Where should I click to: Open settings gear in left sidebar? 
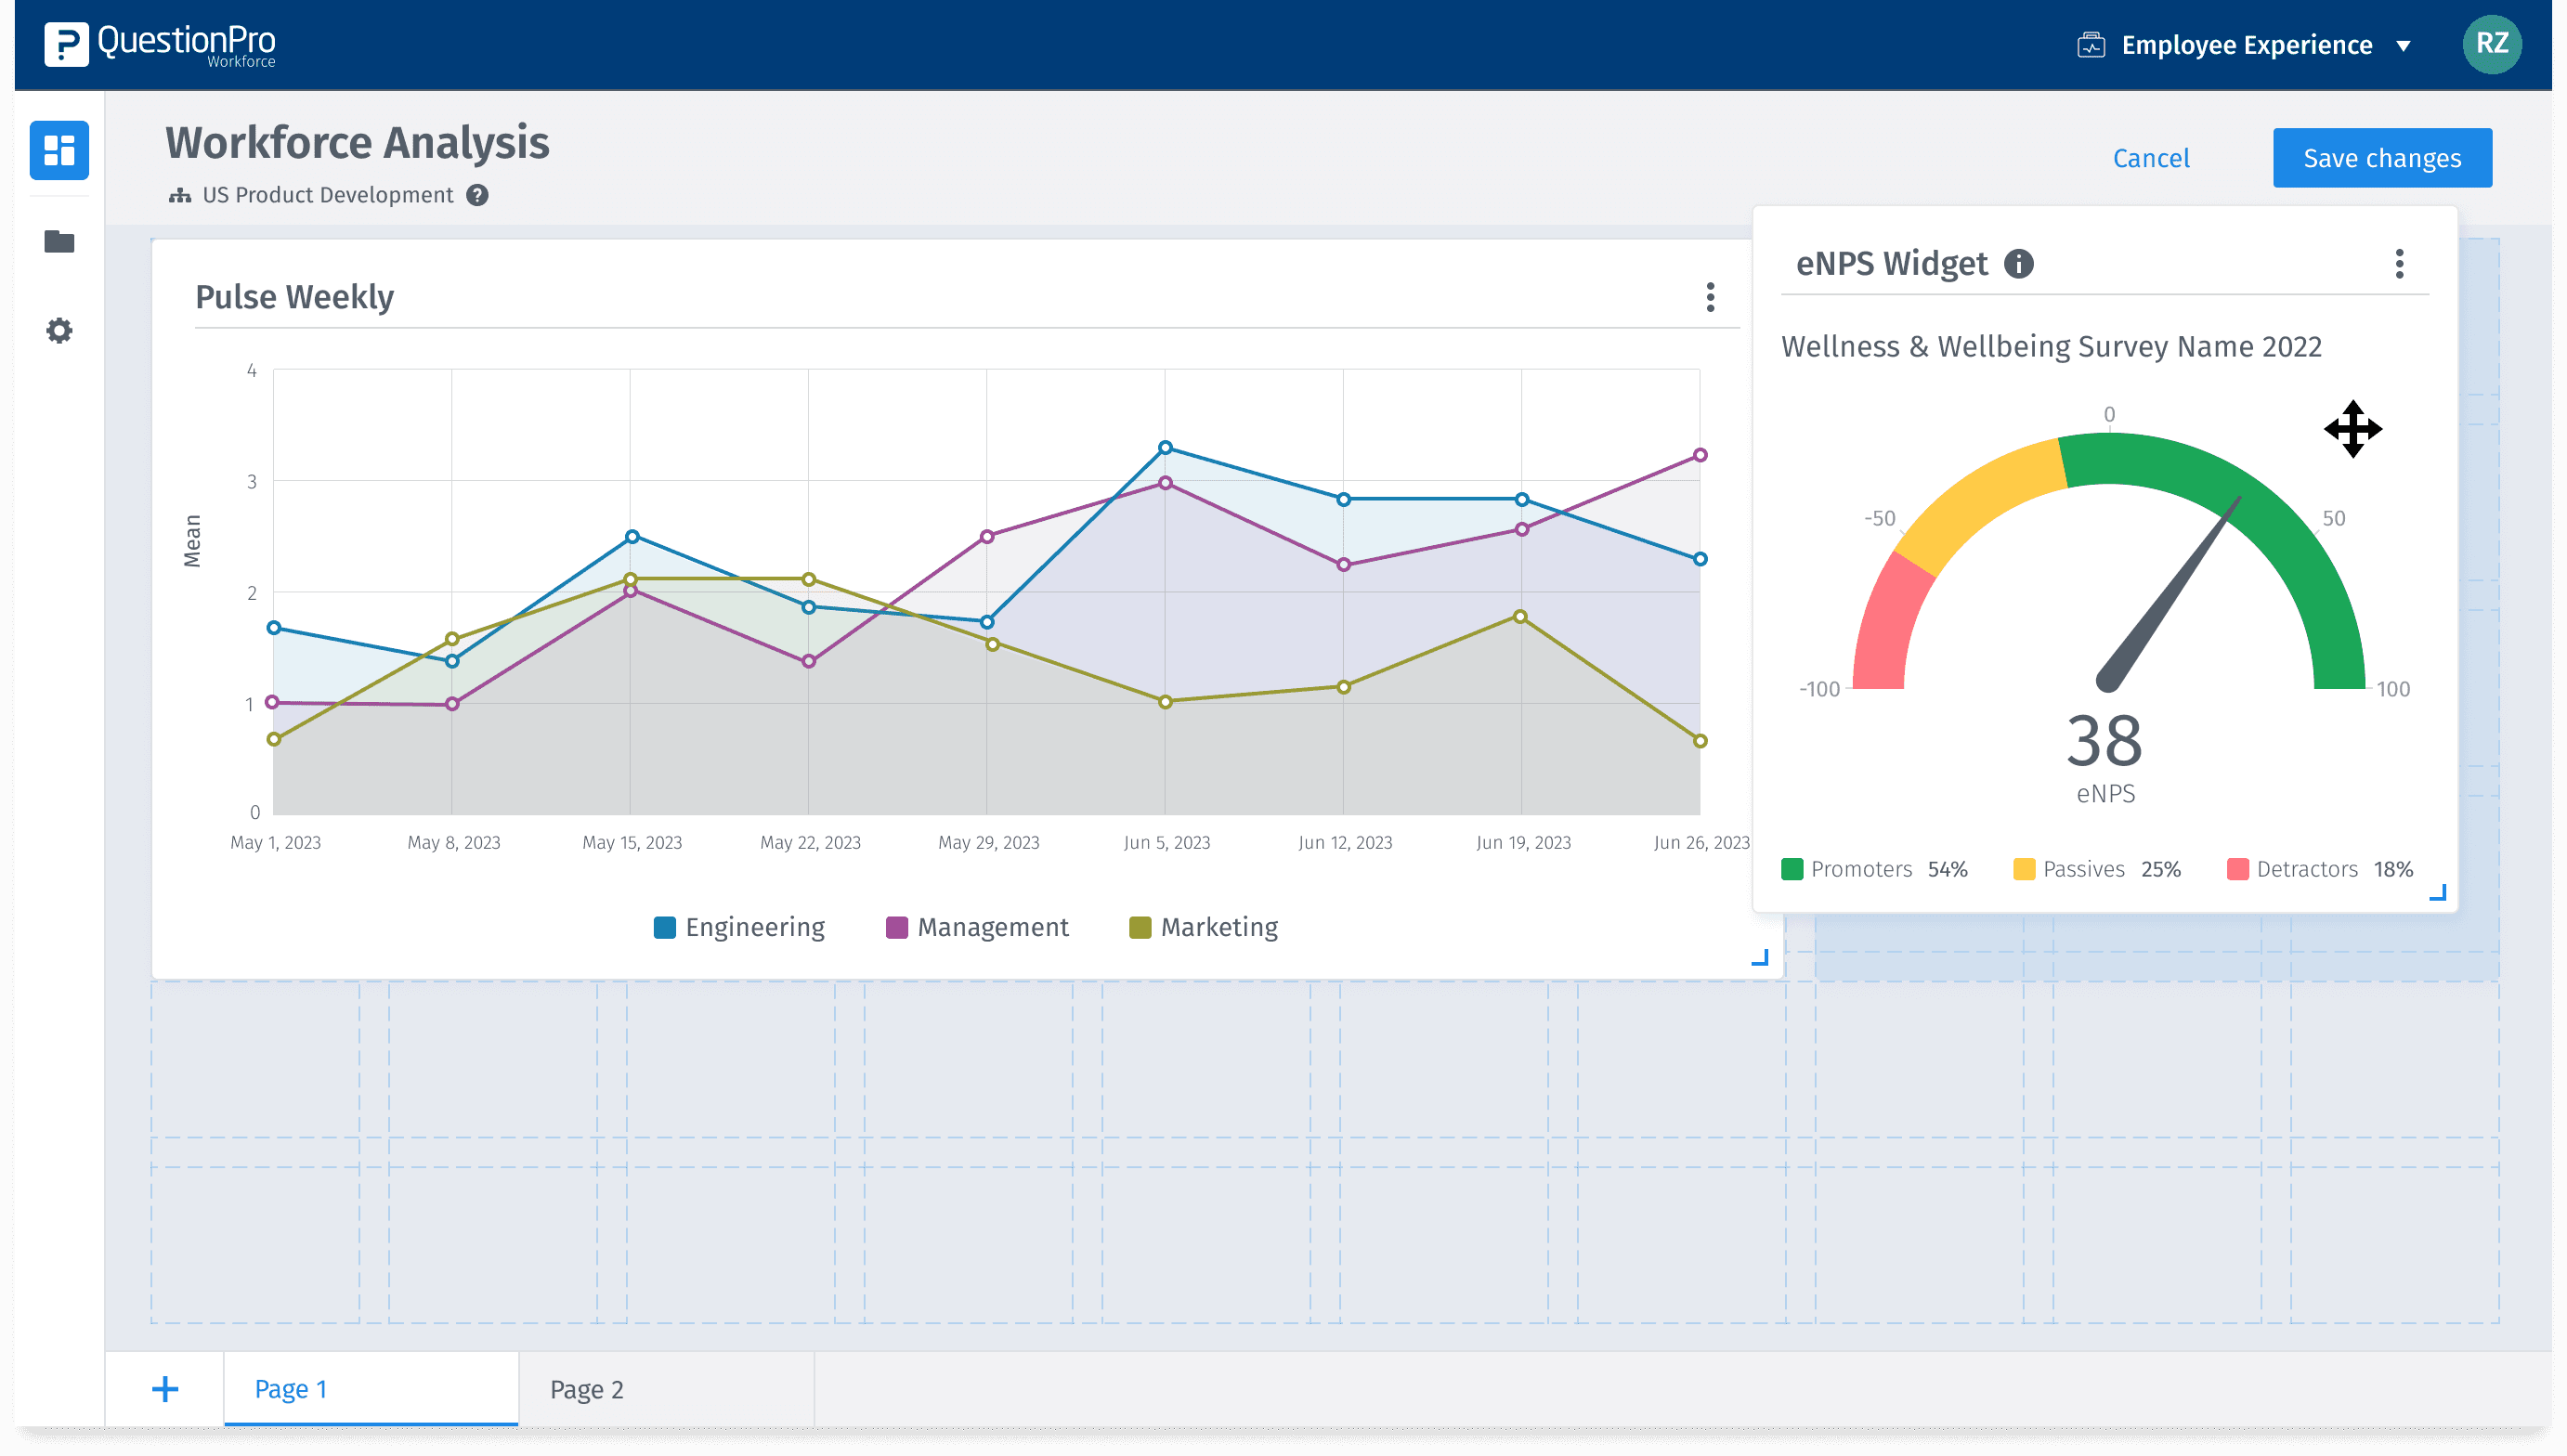tap(59, 331)
